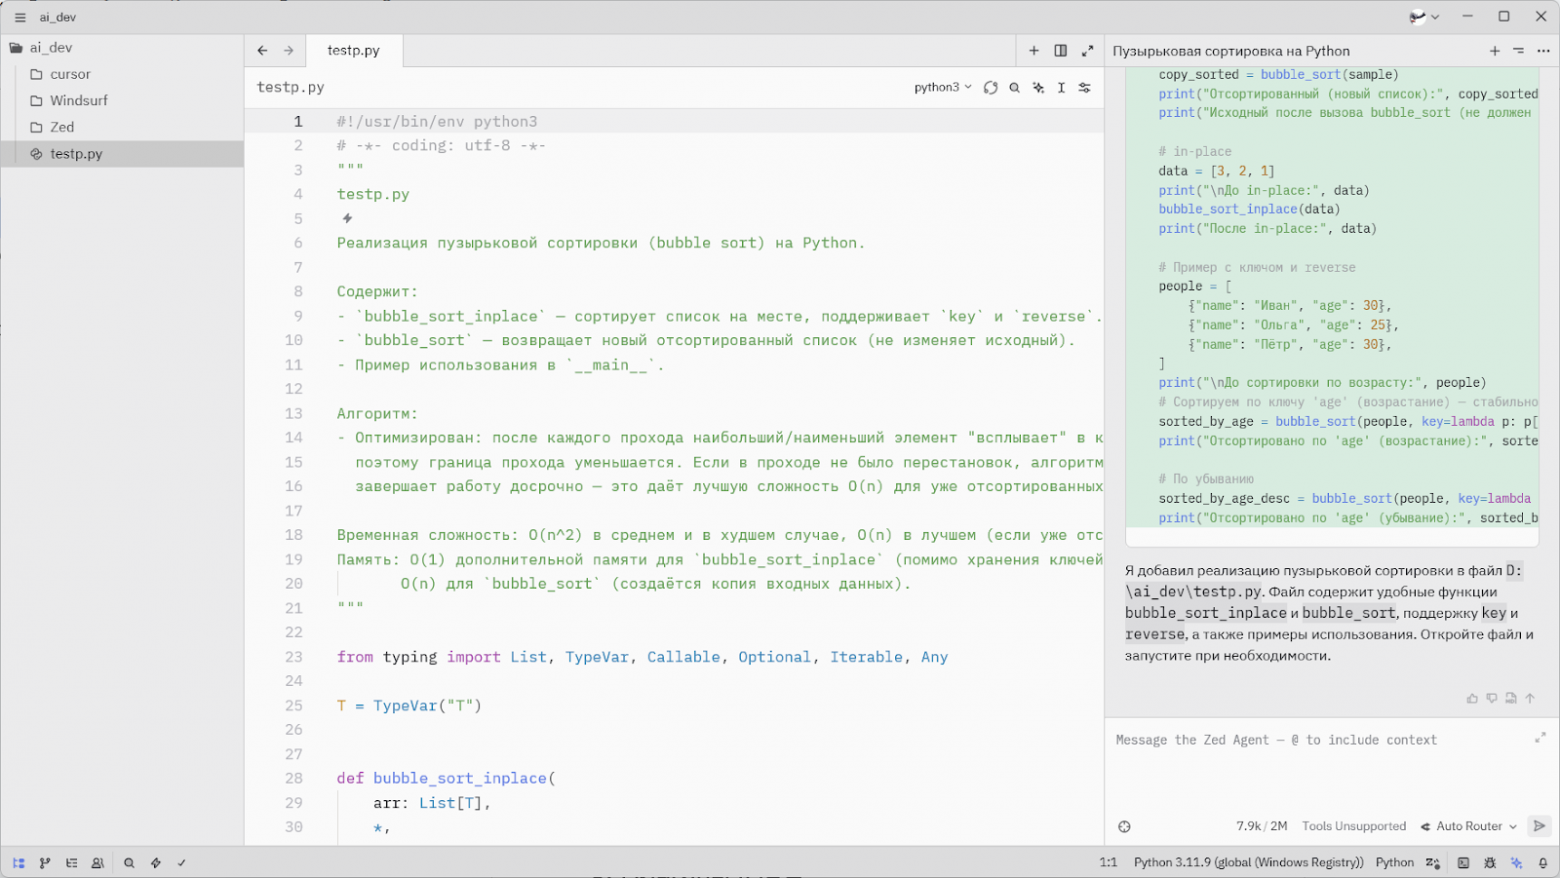The height and width of the screenshot is (878, 1560).
Task: Open the Git panel from status bar
Action: pos(45,862)
